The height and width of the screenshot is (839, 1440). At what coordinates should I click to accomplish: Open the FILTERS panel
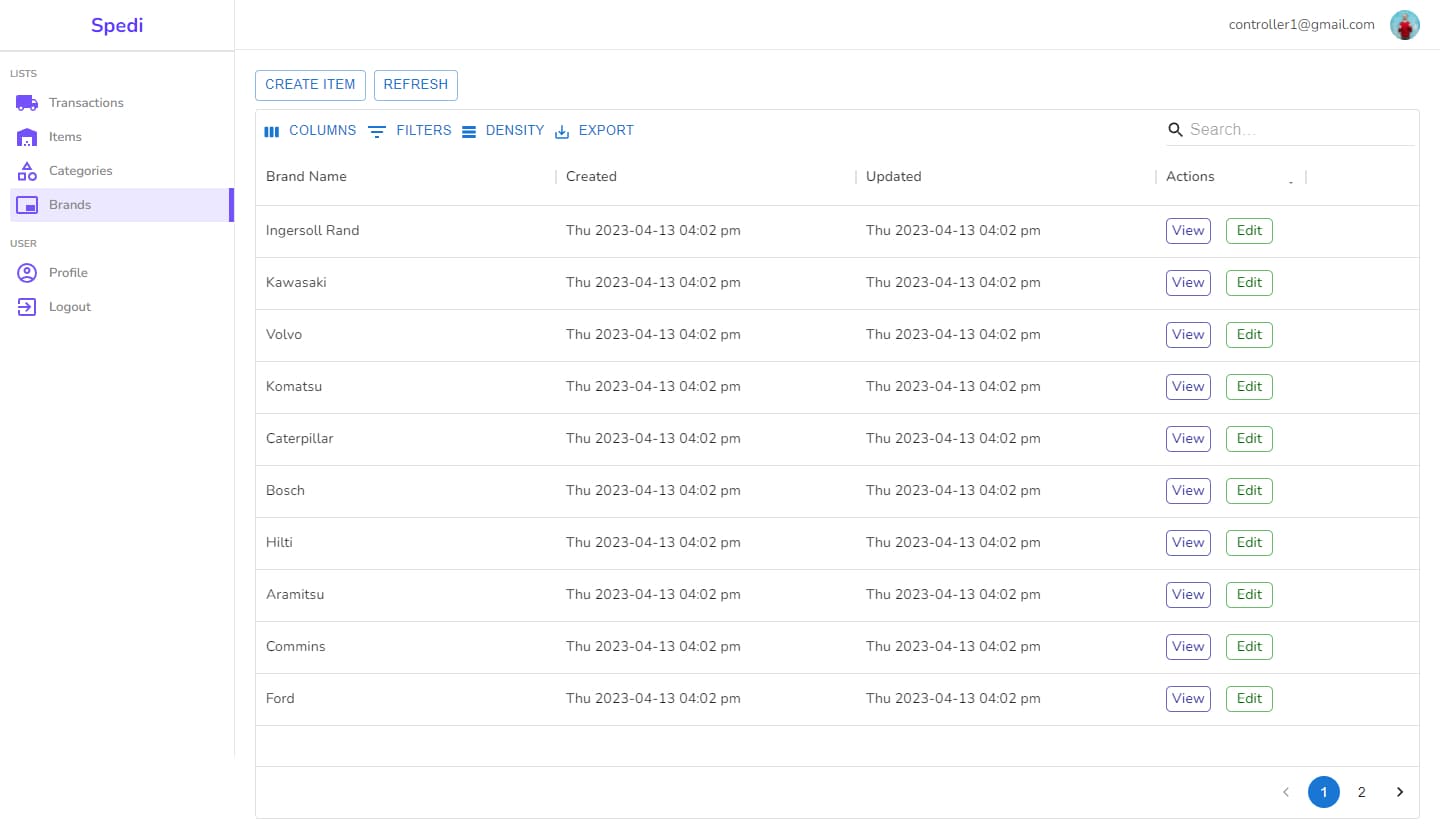point(410,131)
